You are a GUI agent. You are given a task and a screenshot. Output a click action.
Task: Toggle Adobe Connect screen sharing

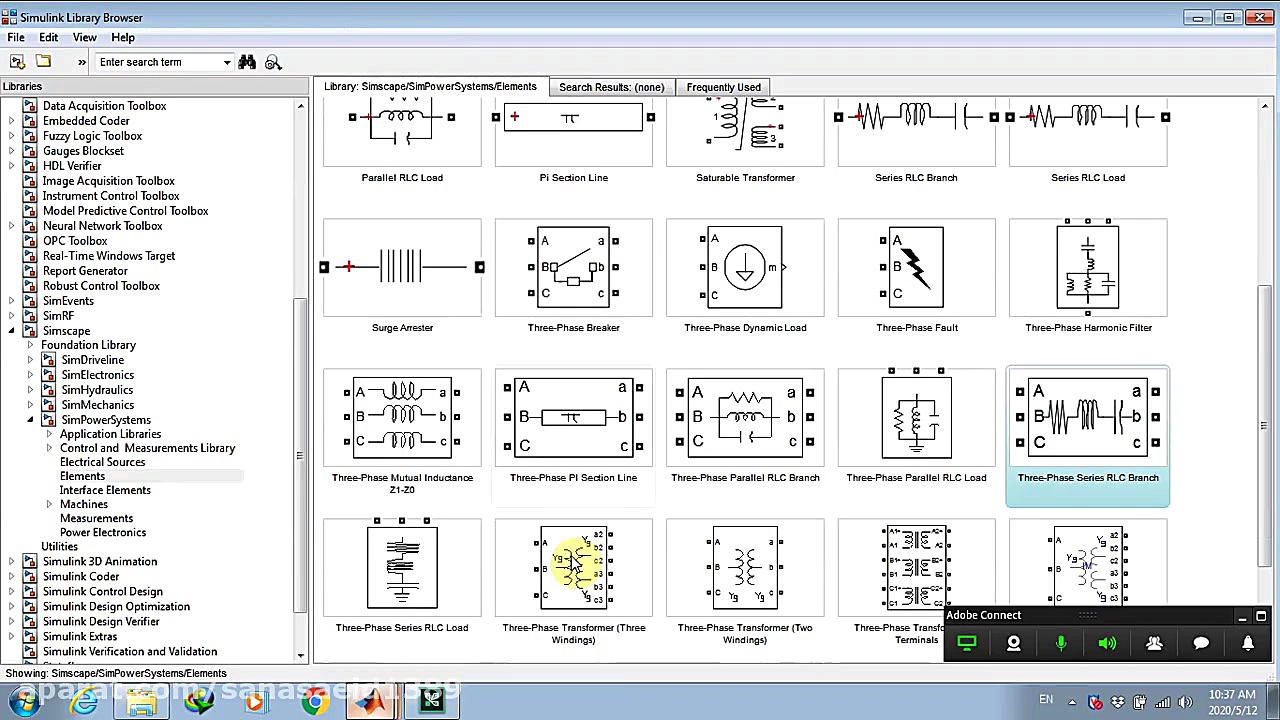[x=967, y=643]
